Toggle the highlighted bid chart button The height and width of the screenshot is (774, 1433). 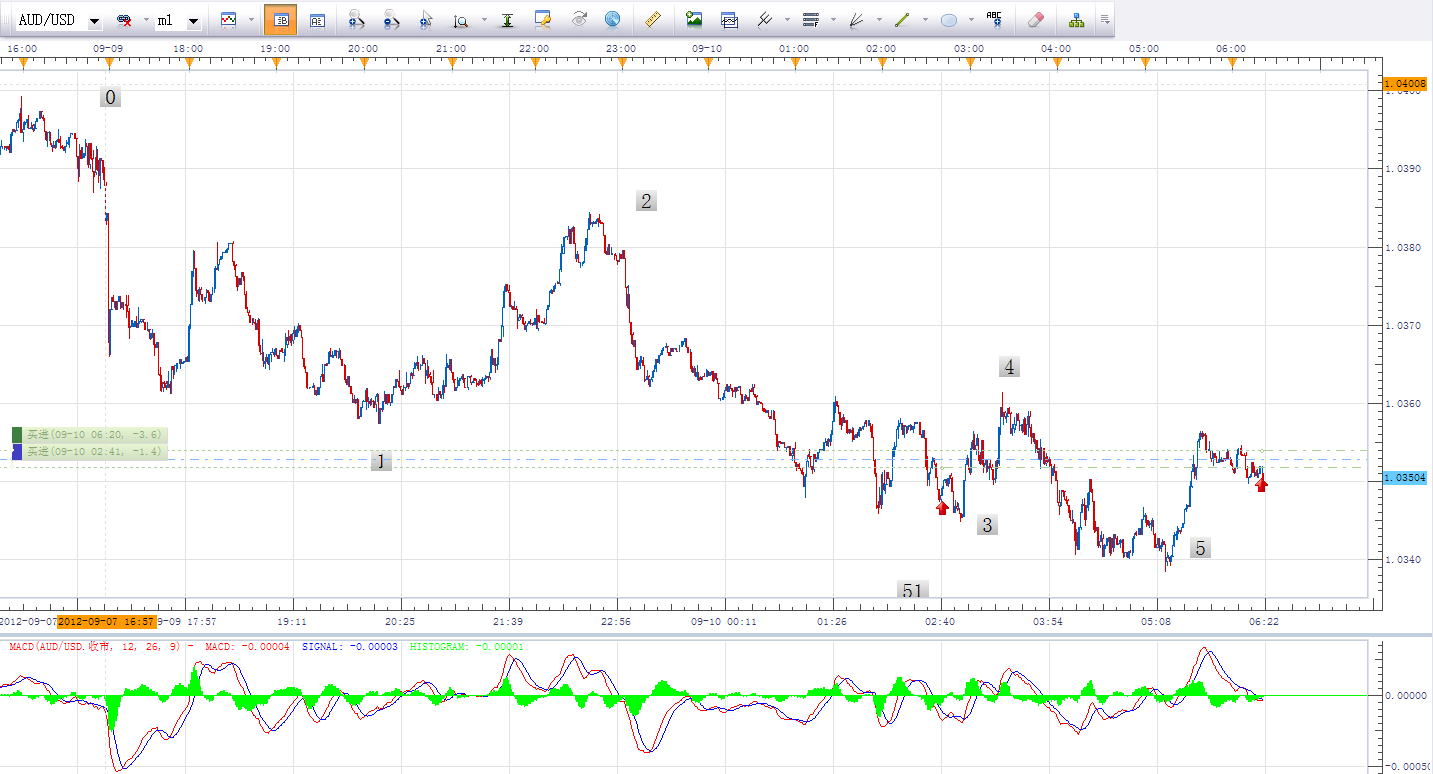click(x=280, y=20)
